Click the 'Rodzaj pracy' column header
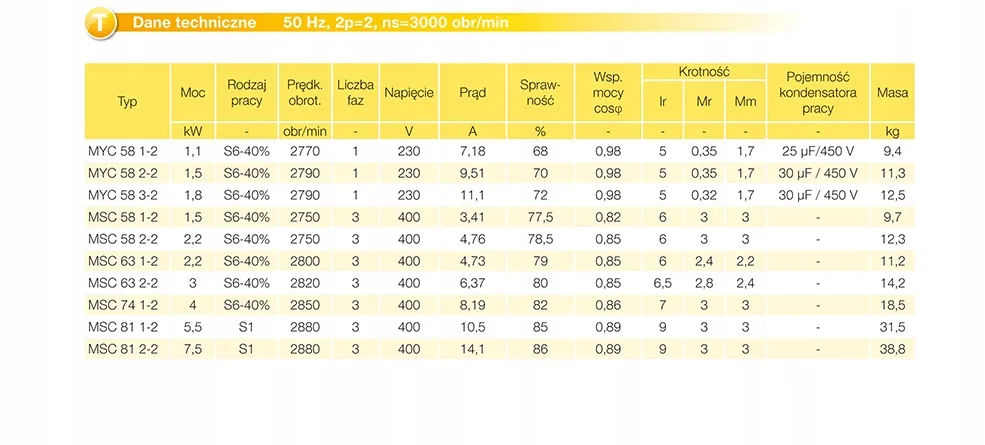The width and height of the screenshot is (985, 445). pyautogui.click(x=246, y=93)
